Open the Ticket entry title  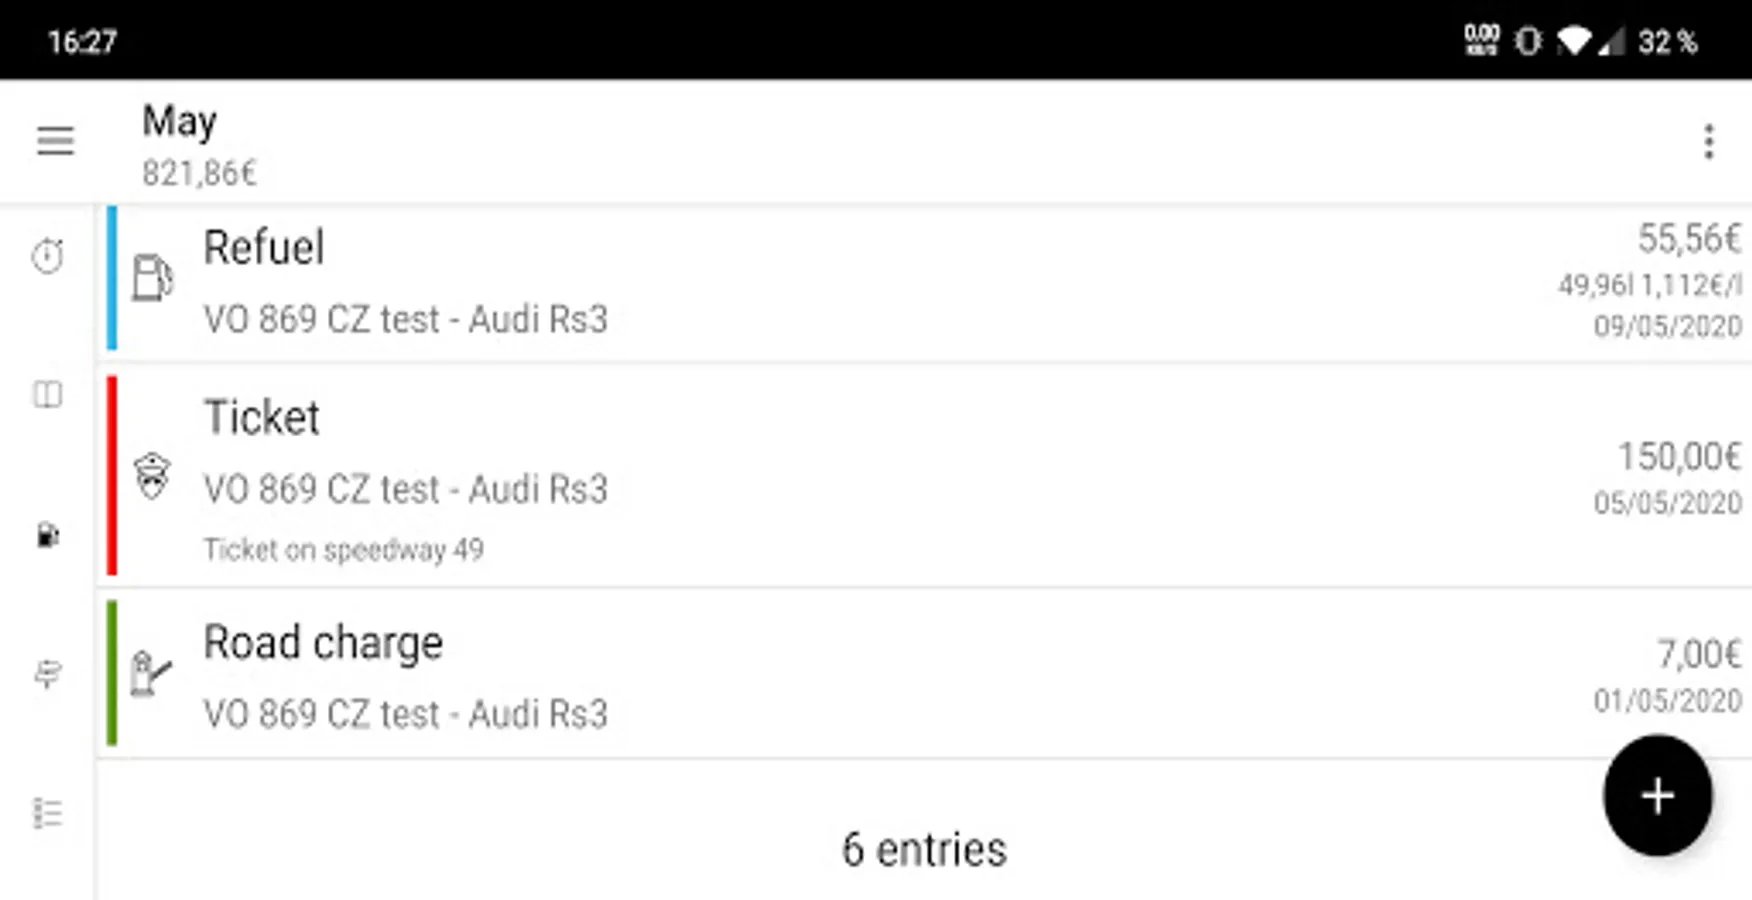(x=261, y=417)
